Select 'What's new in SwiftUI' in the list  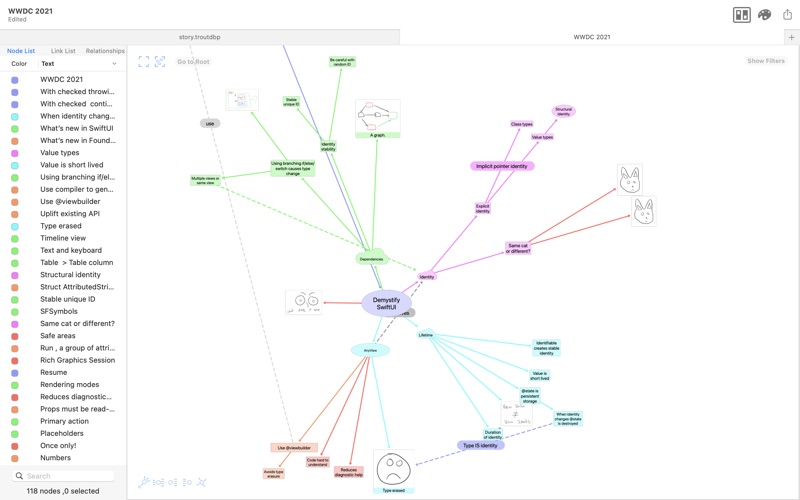(x=77, y=129)
